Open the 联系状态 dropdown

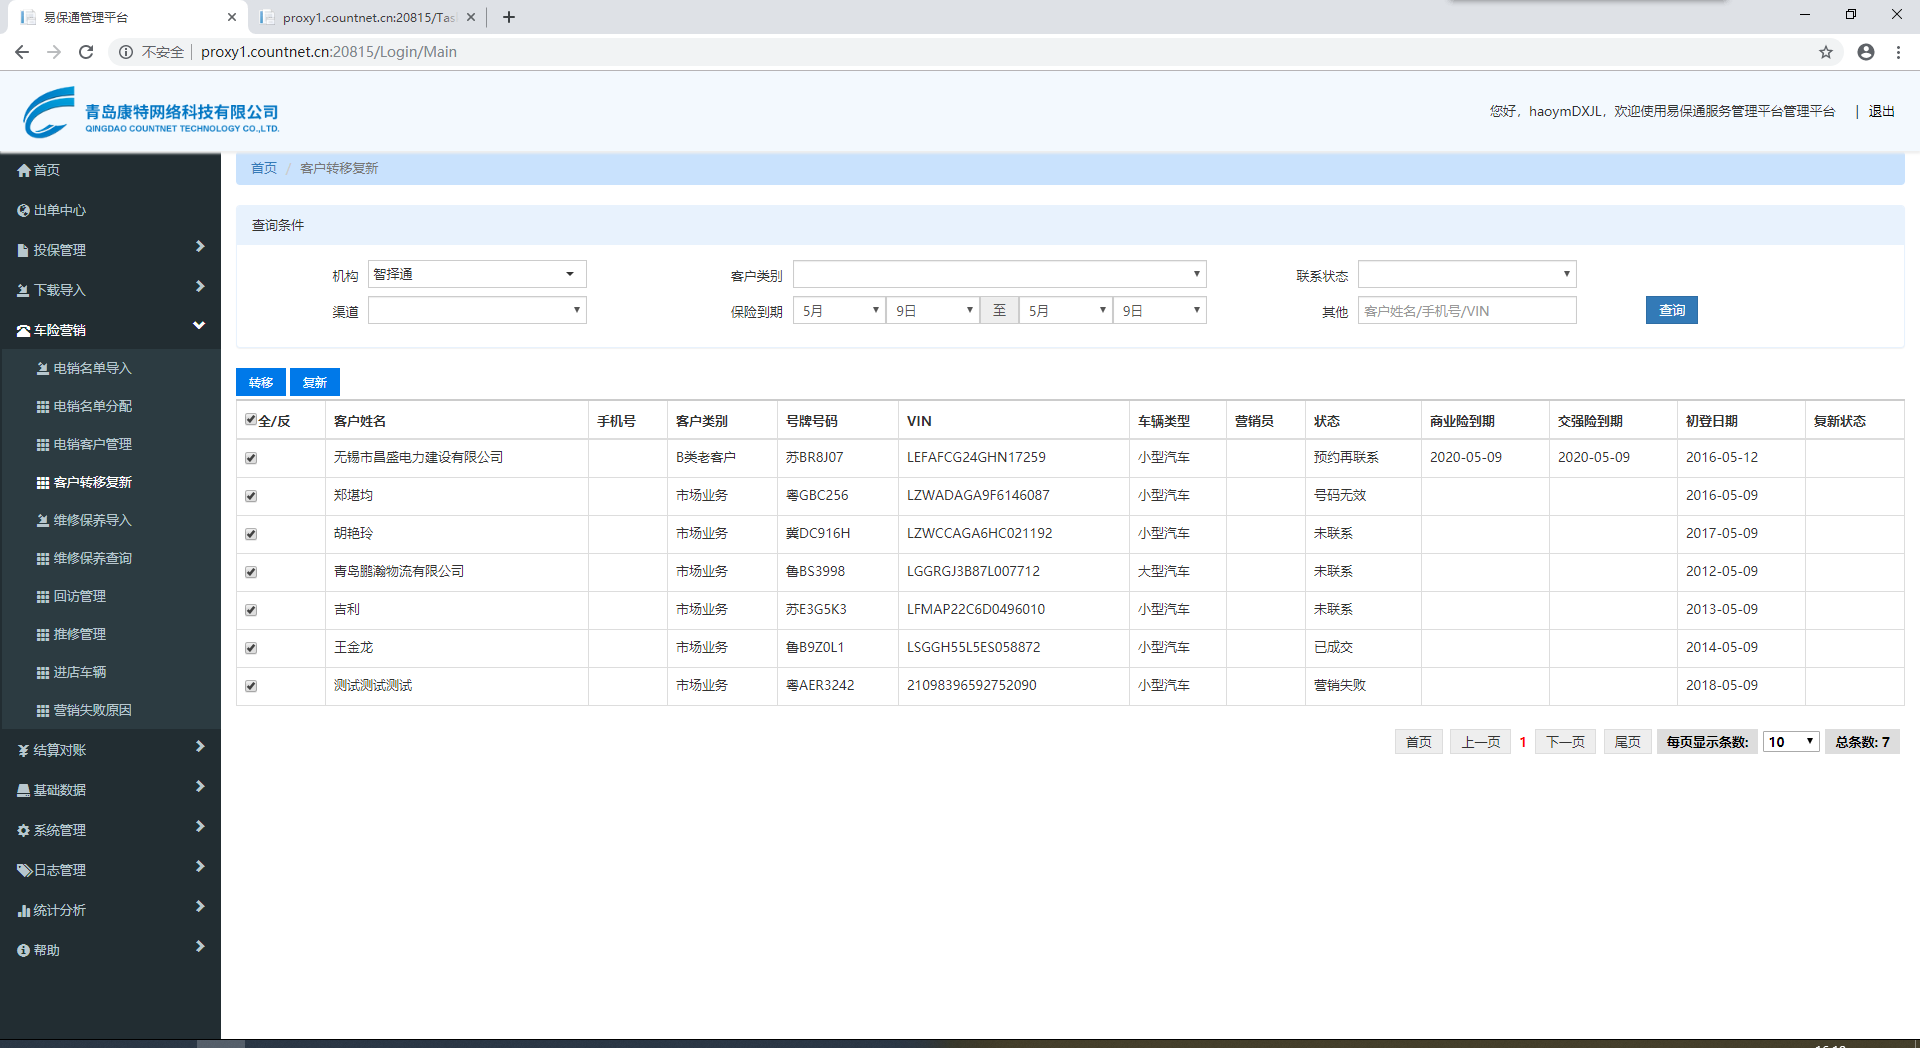(x=1467, y=275)
